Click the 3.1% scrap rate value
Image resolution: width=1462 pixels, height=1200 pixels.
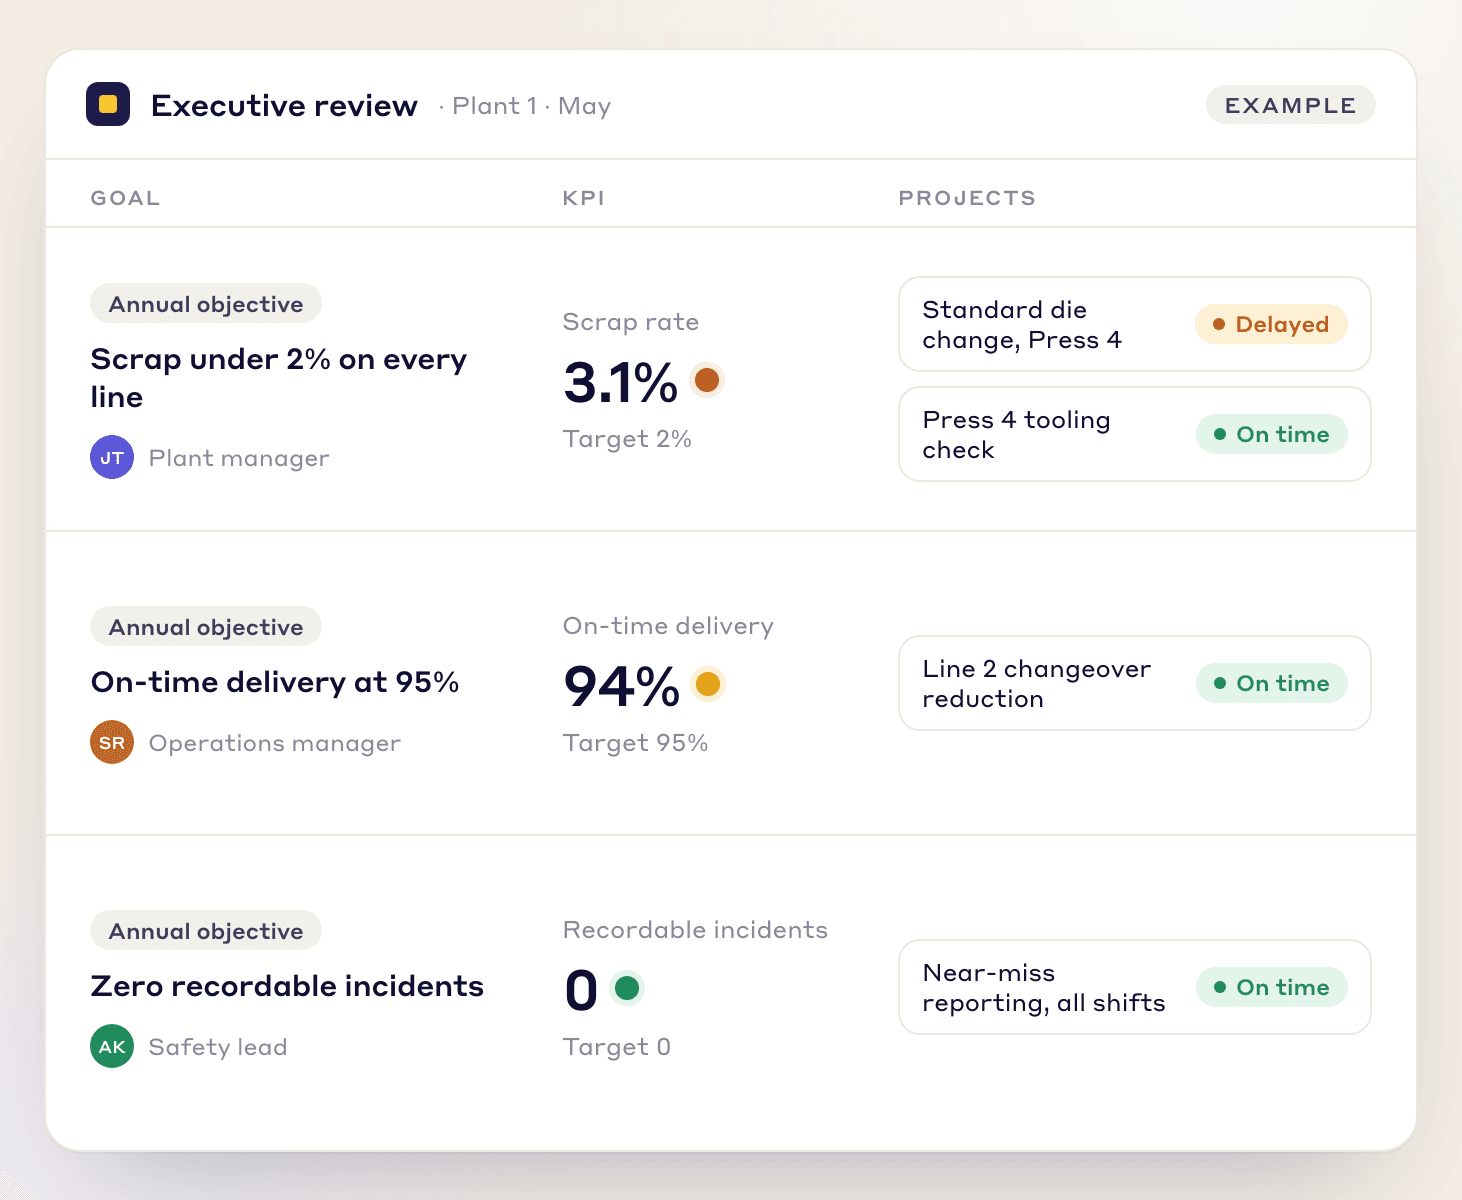pos(621,382)
